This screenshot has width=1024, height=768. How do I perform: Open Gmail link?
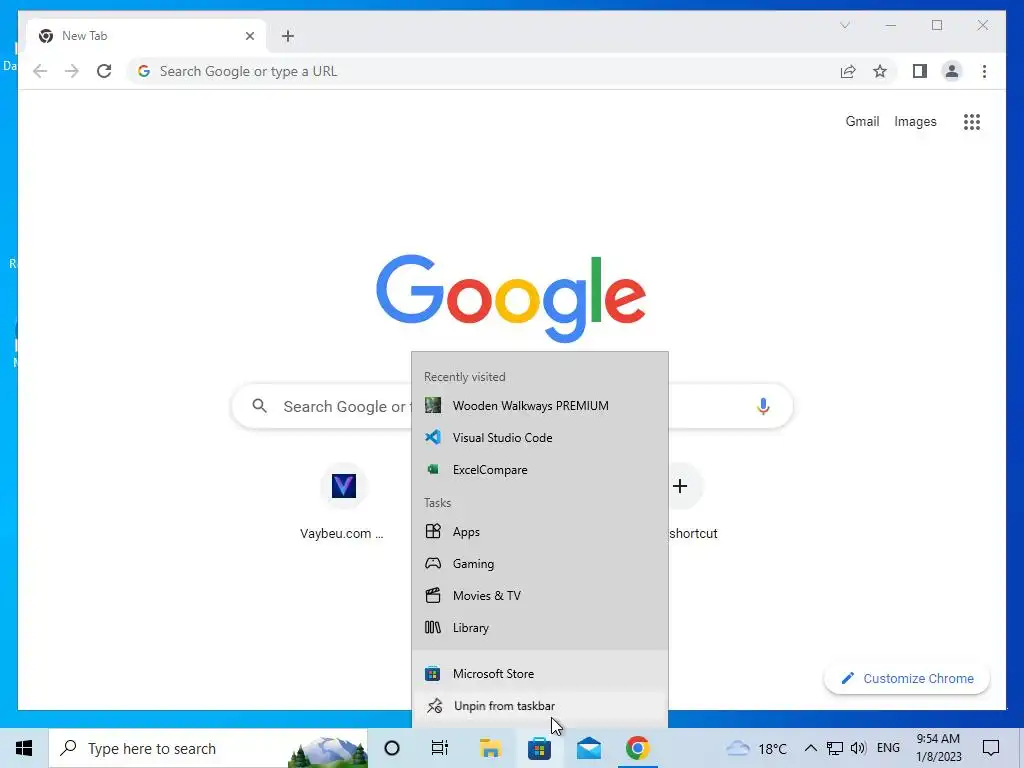[x=862, y=121]
